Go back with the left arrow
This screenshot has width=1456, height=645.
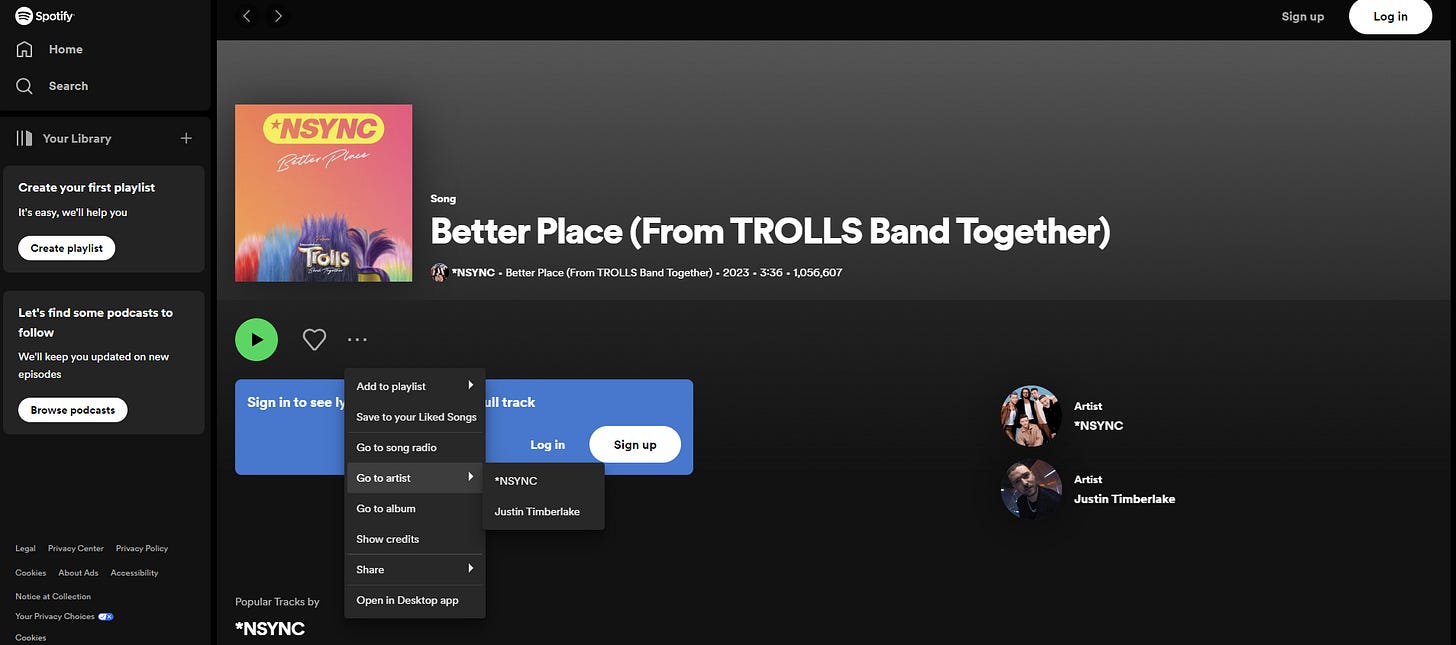point(247,16)
